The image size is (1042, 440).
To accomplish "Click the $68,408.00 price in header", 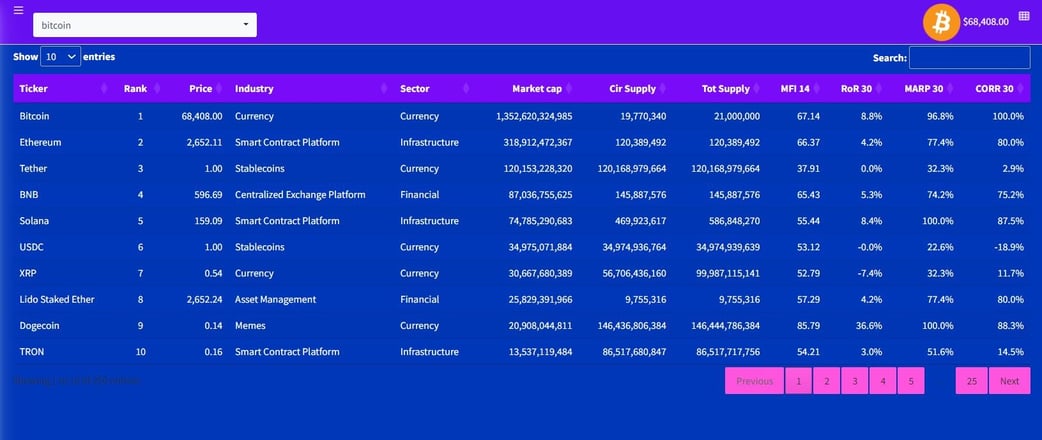I will click(x=986, y=21).
